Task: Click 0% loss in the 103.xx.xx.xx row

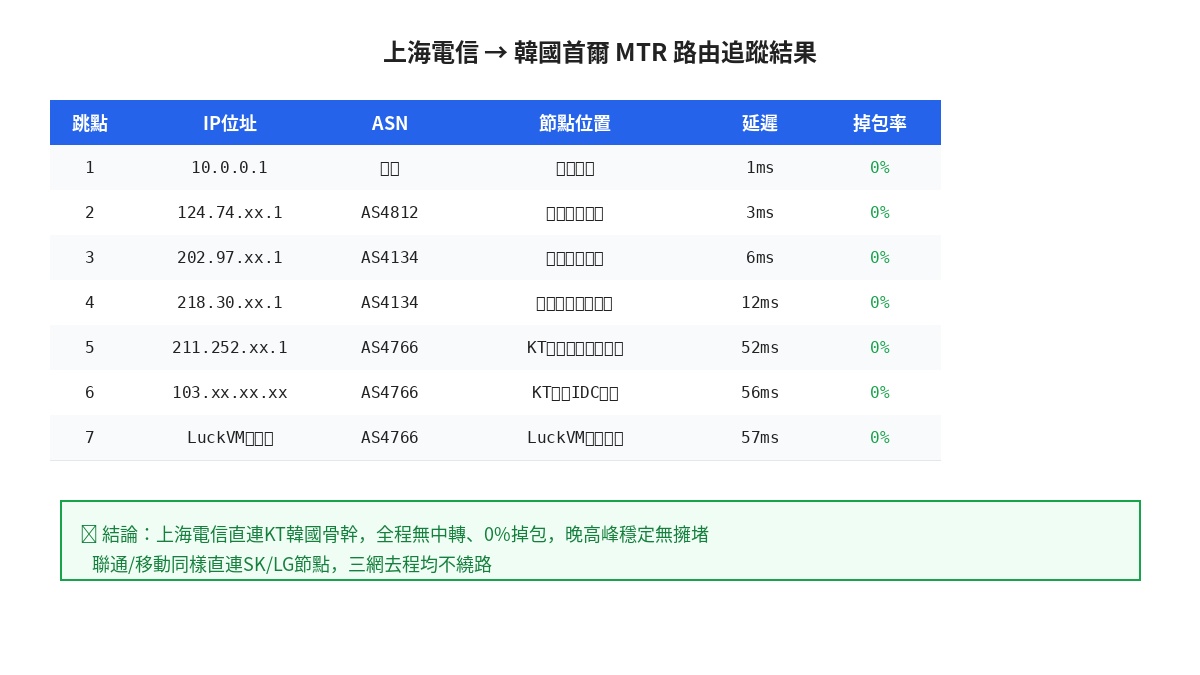Action: click(x=880, y=393)
